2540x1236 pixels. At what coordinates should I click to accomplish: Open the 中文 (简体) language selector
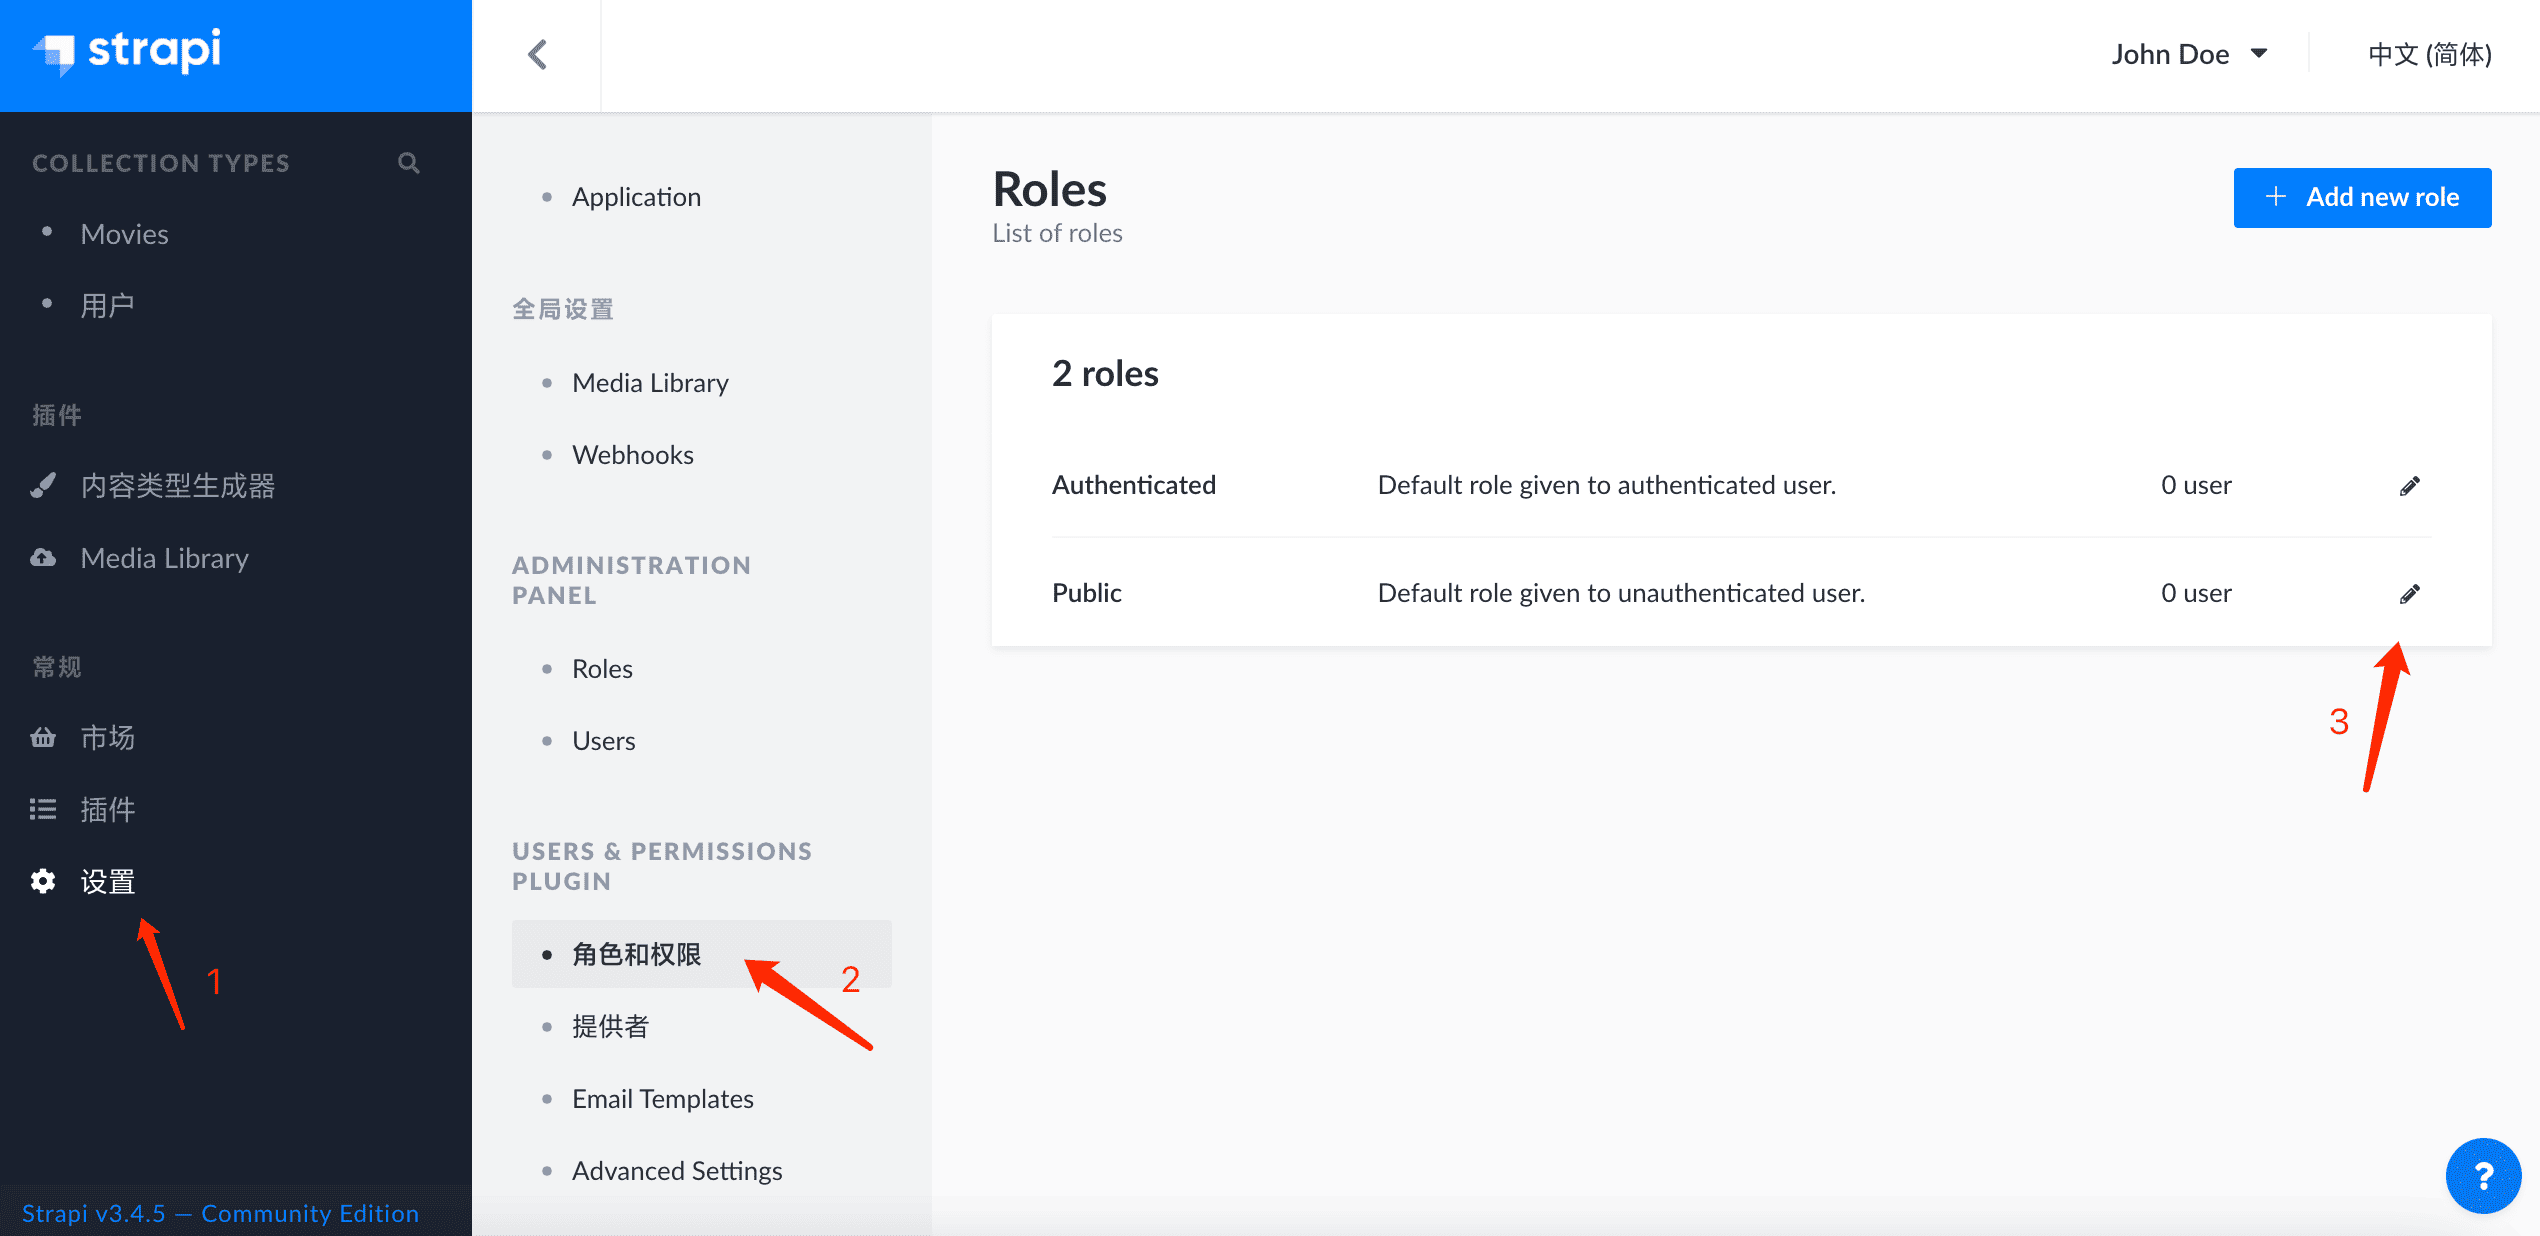[x=2429, y=54]
